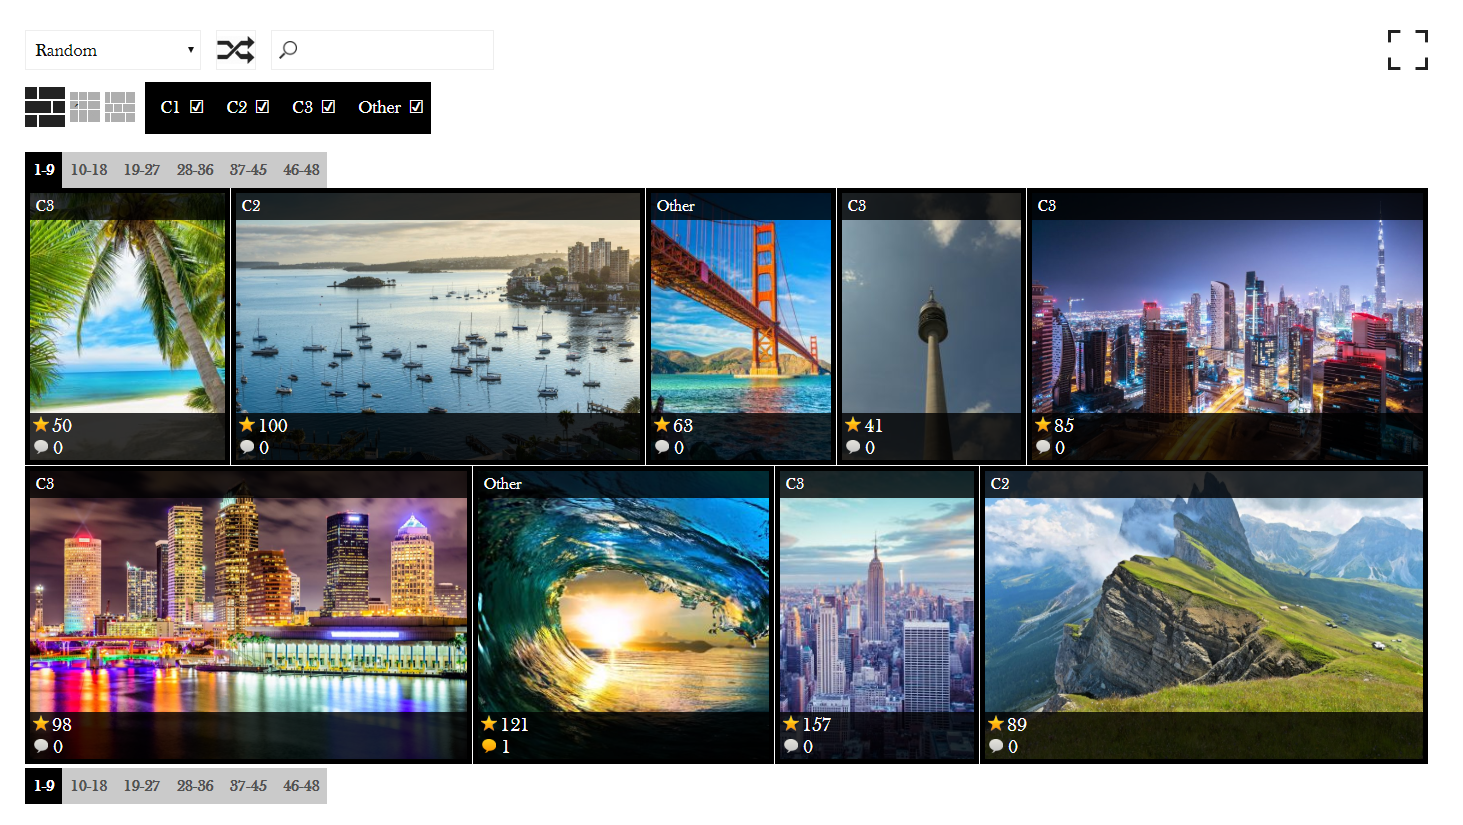Click the comment bubble under rating 41

(853, 447)
